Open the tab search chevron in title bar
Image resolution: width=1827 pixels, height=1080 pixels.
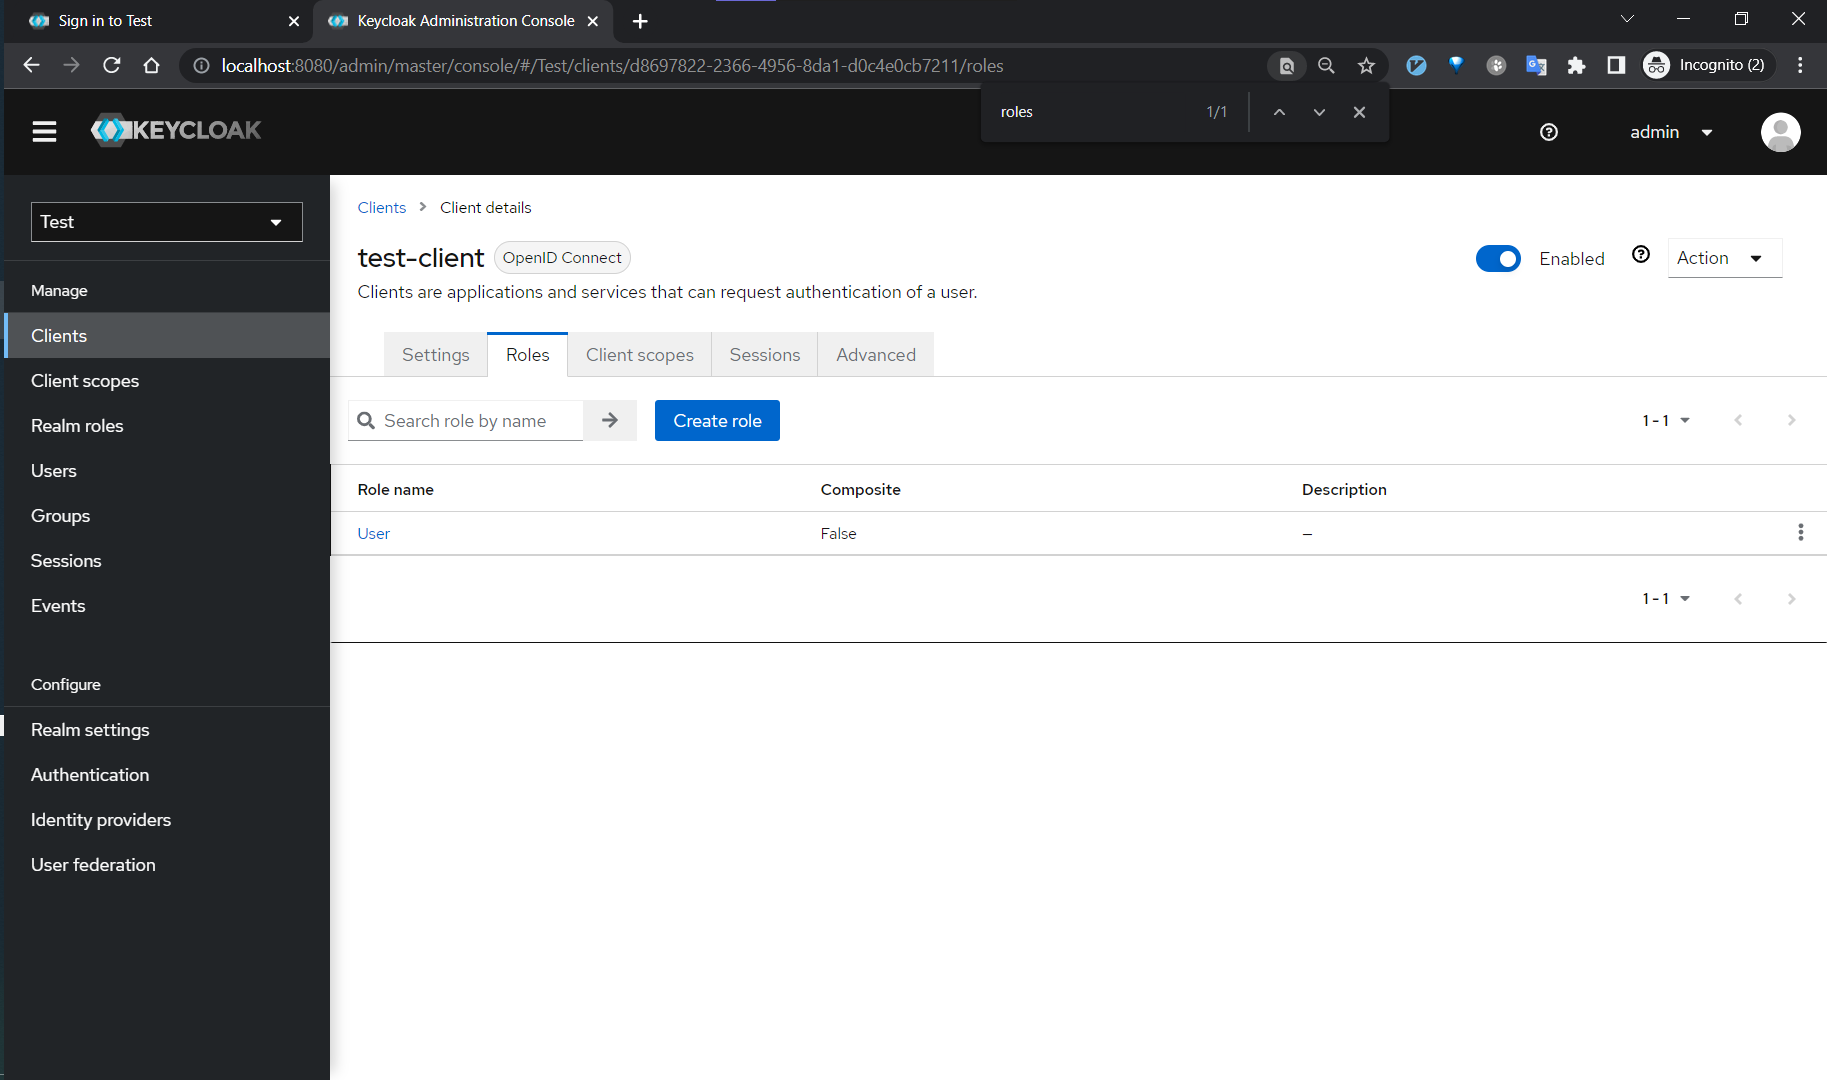[x=1627, y=19]
